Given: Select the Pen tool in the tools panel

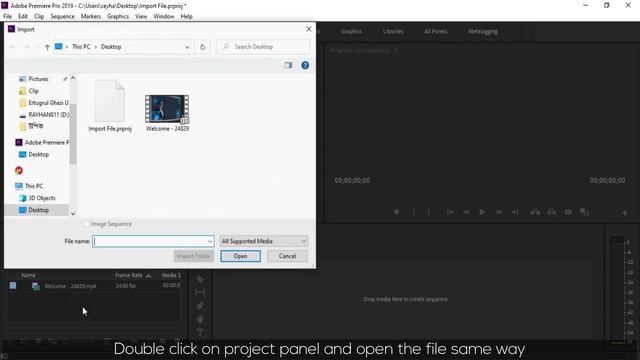Looking at the screenshot, I should pyautogui.click(x=200, y=306).
